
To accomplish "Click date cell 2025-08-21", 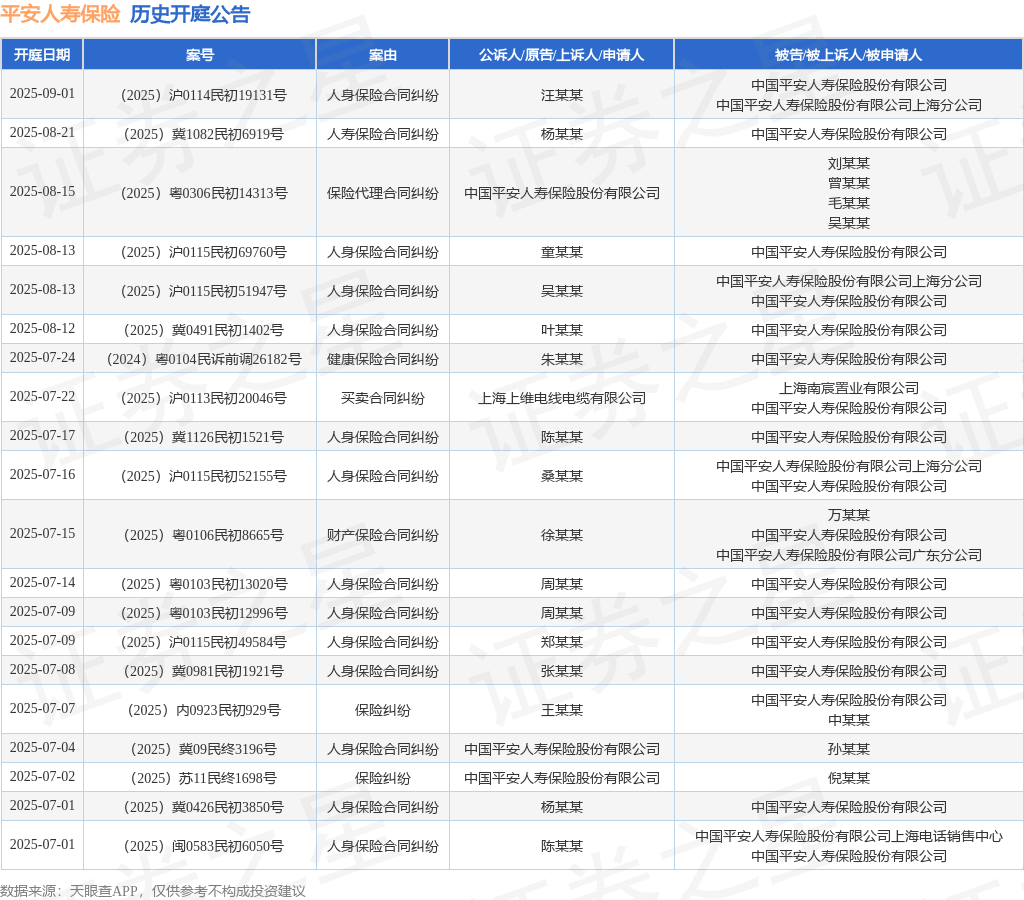I will (42, 133).
